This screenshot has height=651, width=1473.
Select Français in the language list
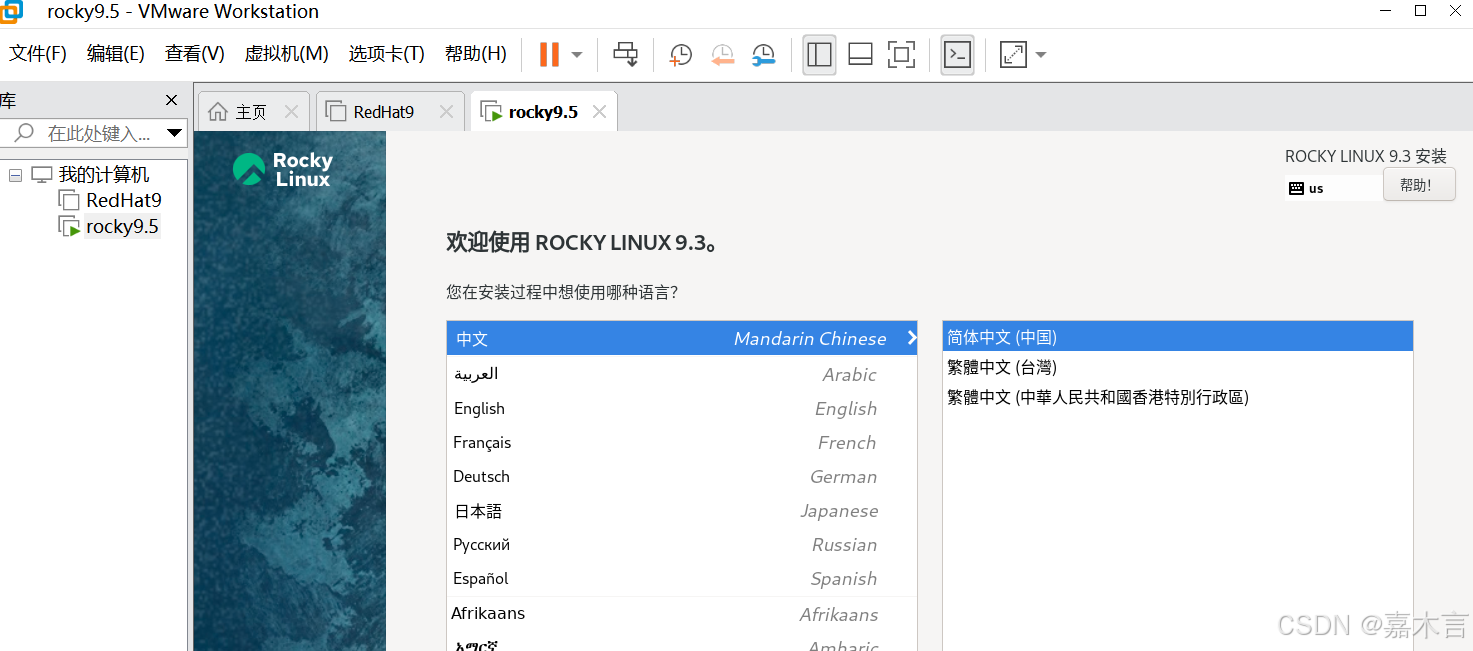click(x=682, y=442)
